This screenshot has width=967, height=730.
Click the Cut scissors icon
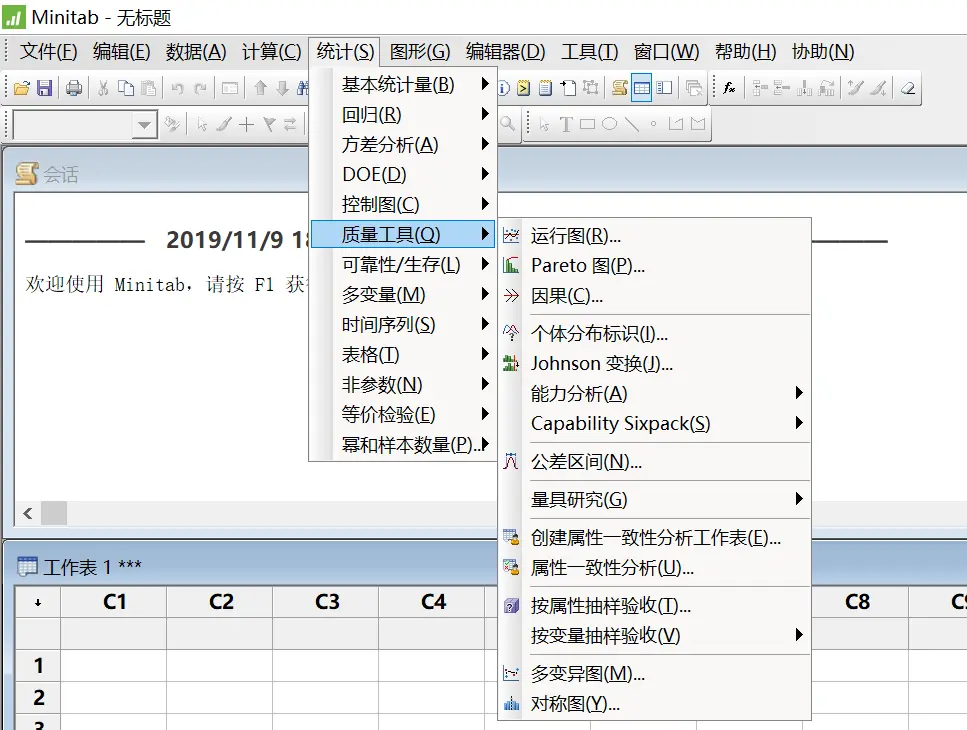[x=103, y=88]
